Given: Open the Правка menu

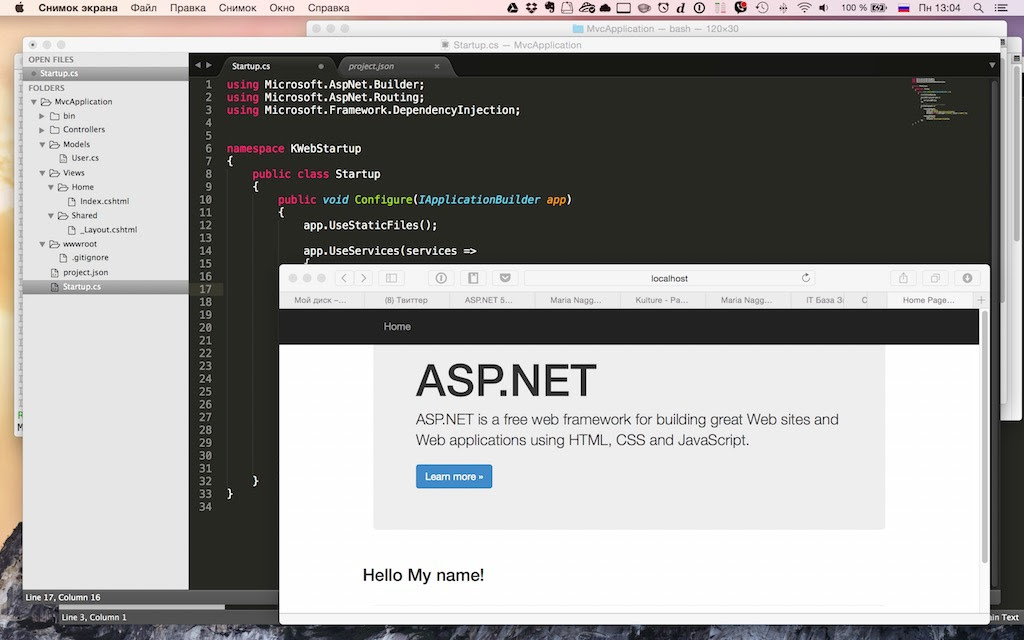Looking at the screenshot, I should (187, 8).
